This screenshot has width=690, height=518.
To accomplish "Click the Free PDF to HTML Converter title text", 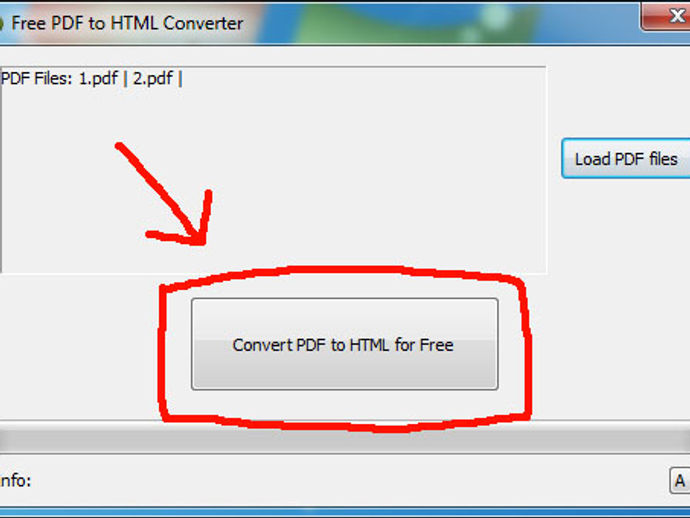I will coord(127,23).
